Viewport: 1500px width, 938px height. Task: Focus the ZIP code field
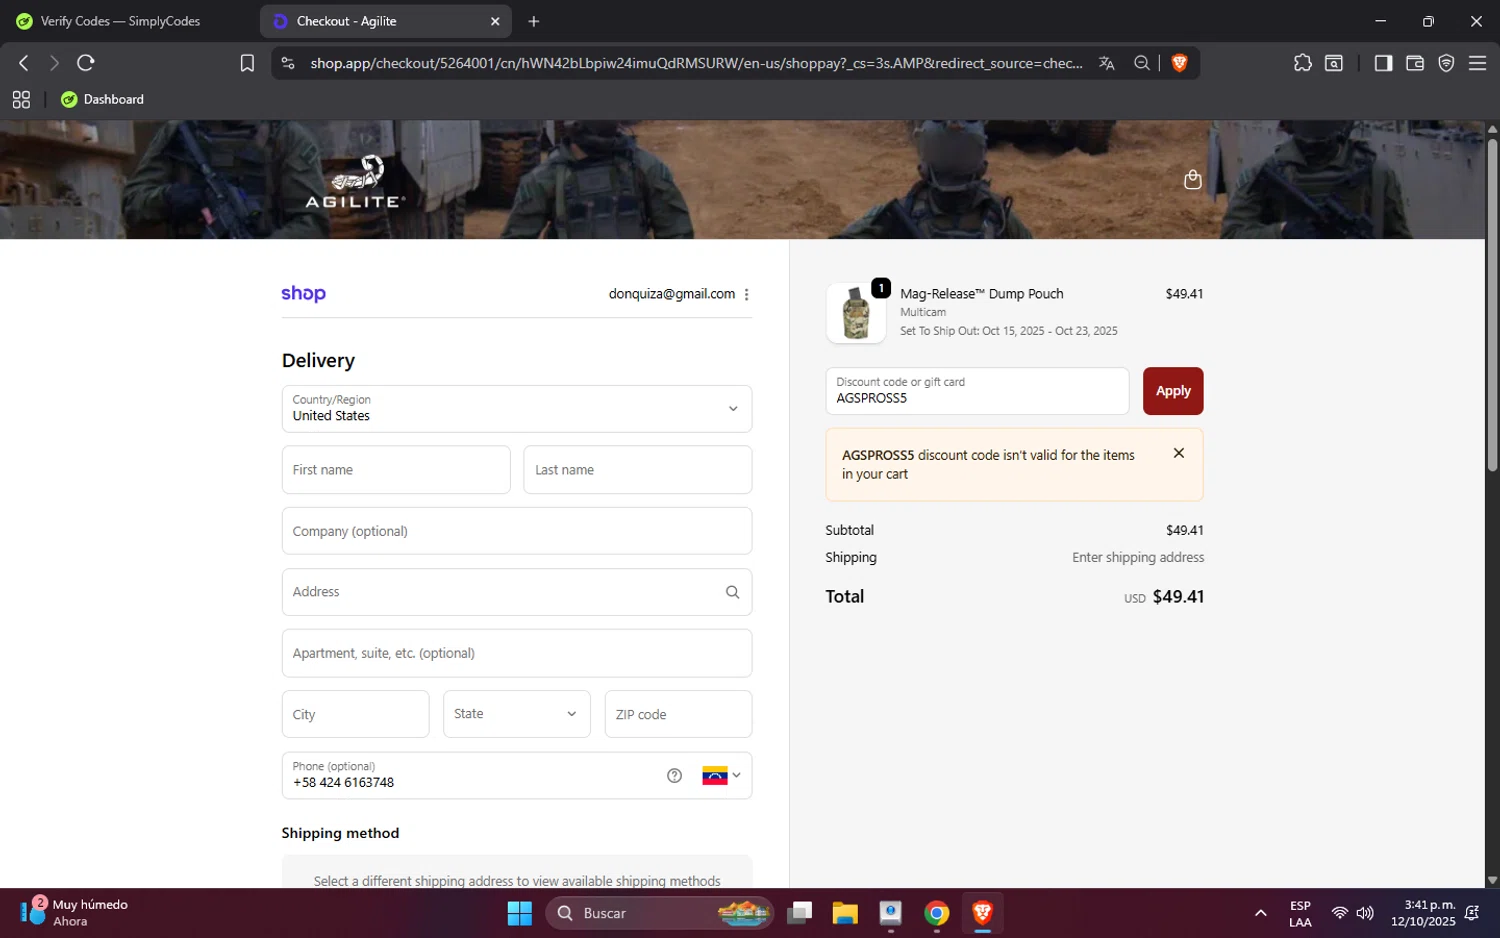pyautogui.click(x=678, y=714)
